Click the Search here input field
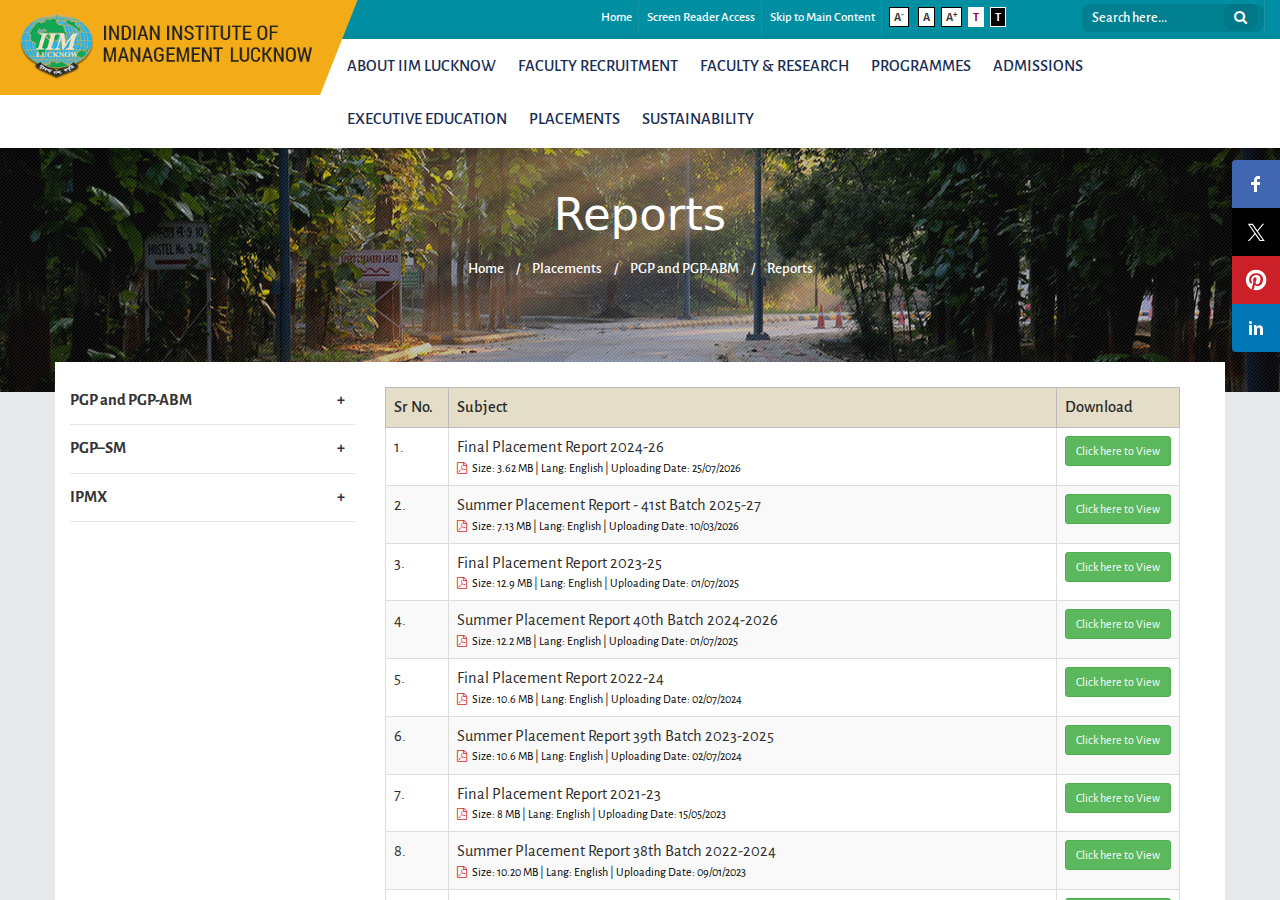Image resolution: width=1280 pixels, height=900 pixels. tap(1155, 17)
